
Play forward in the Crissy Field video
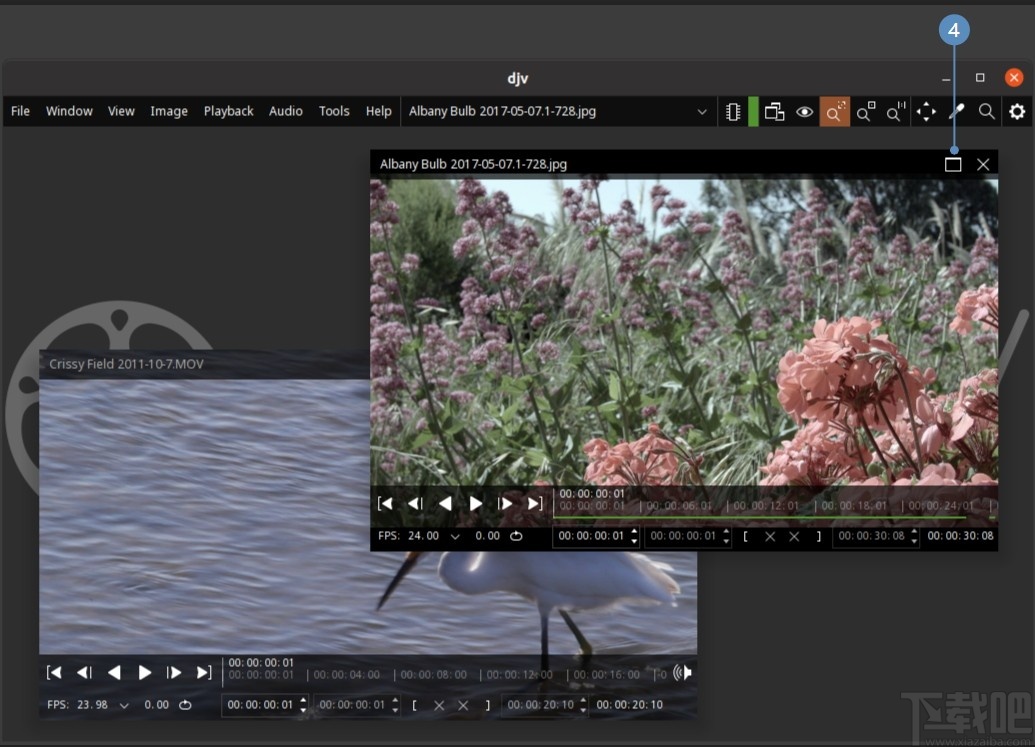(x=144, y=673)
